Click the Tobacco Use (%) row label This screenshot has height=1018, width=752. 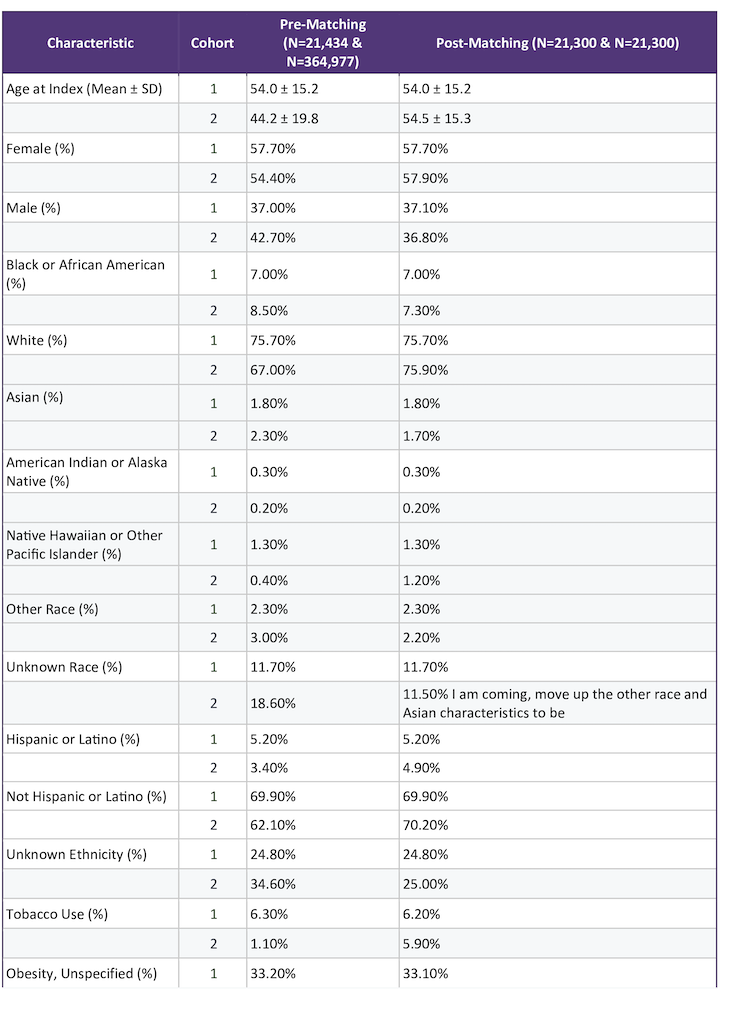pos(56,914)
